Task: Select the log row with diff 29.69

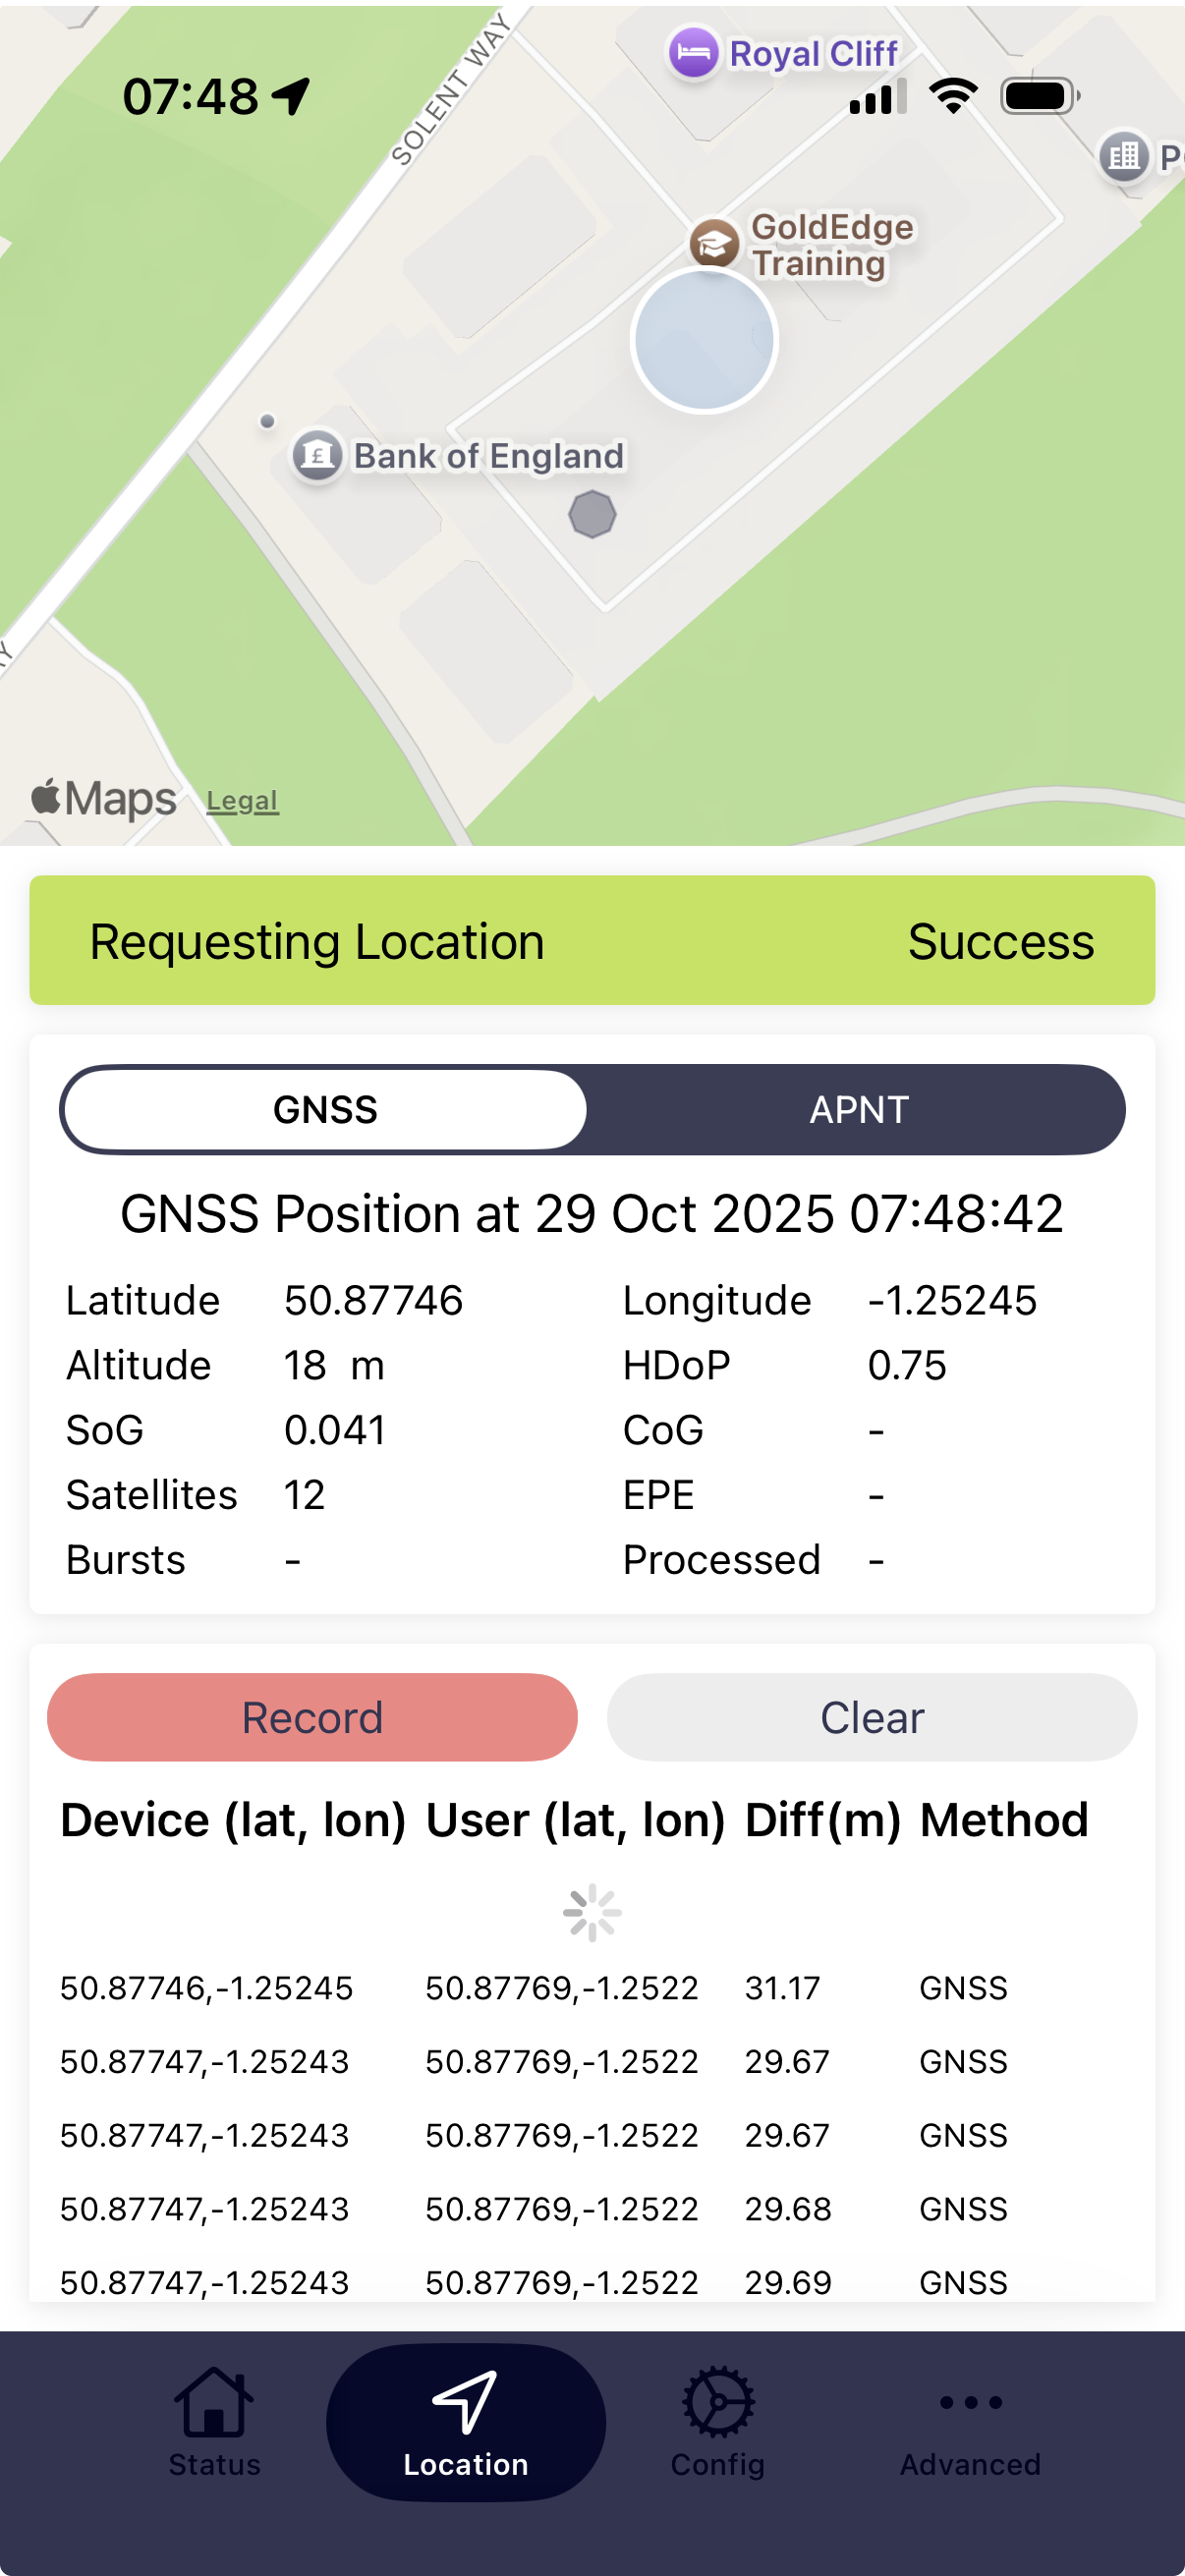Action: 592,2281
